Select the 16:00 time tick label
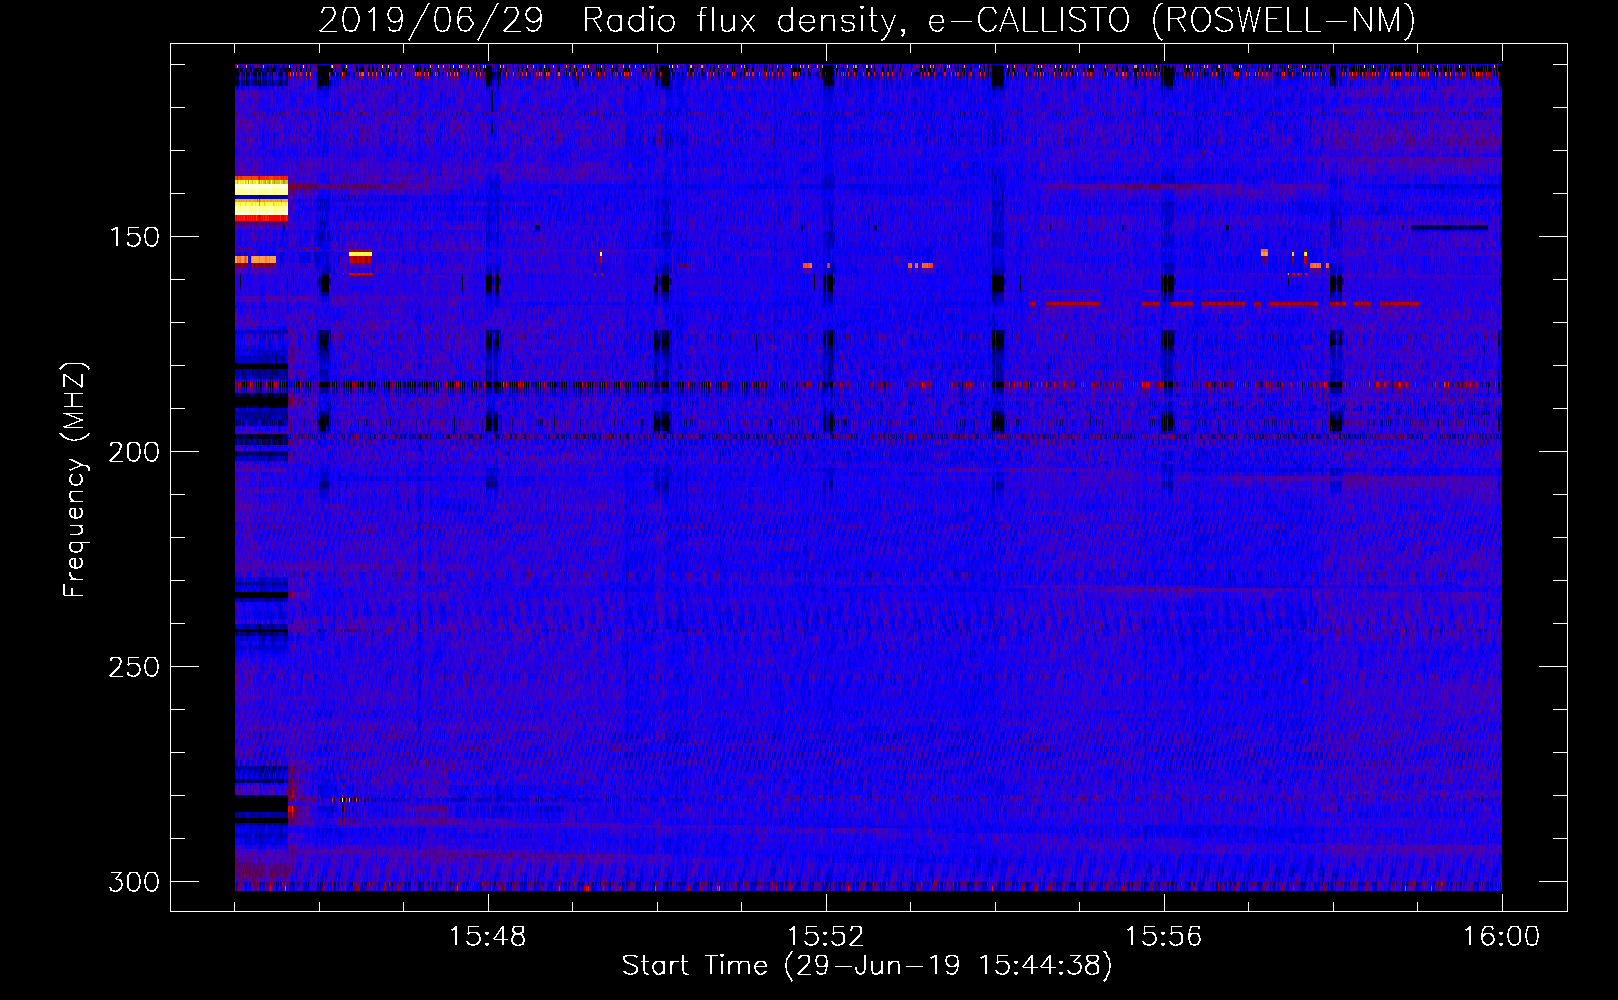Viewport: 1618px width, 1000px height. (1501, 937)
